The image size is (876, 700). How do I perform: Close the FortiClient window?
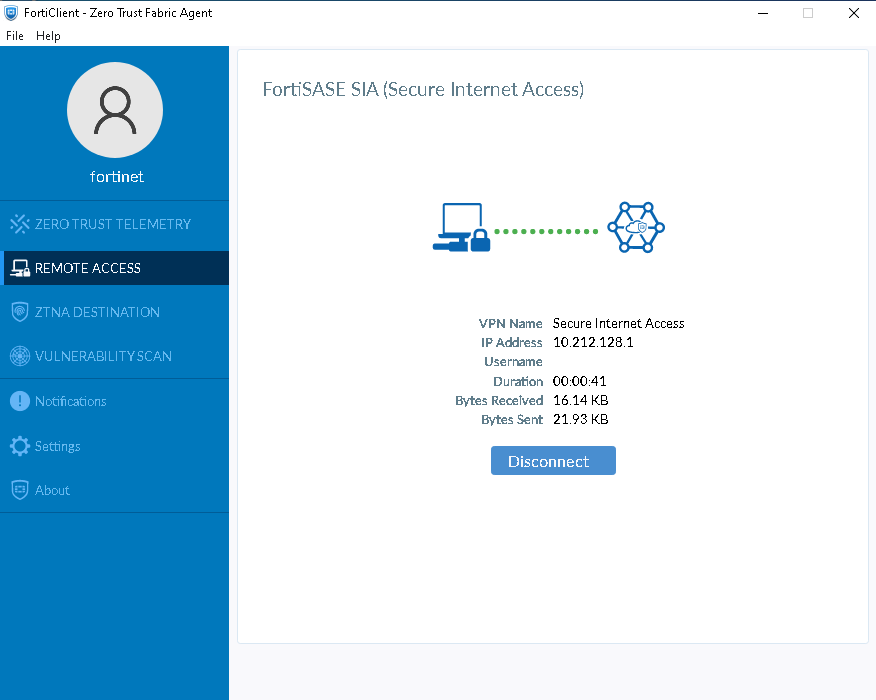point(854,13)
